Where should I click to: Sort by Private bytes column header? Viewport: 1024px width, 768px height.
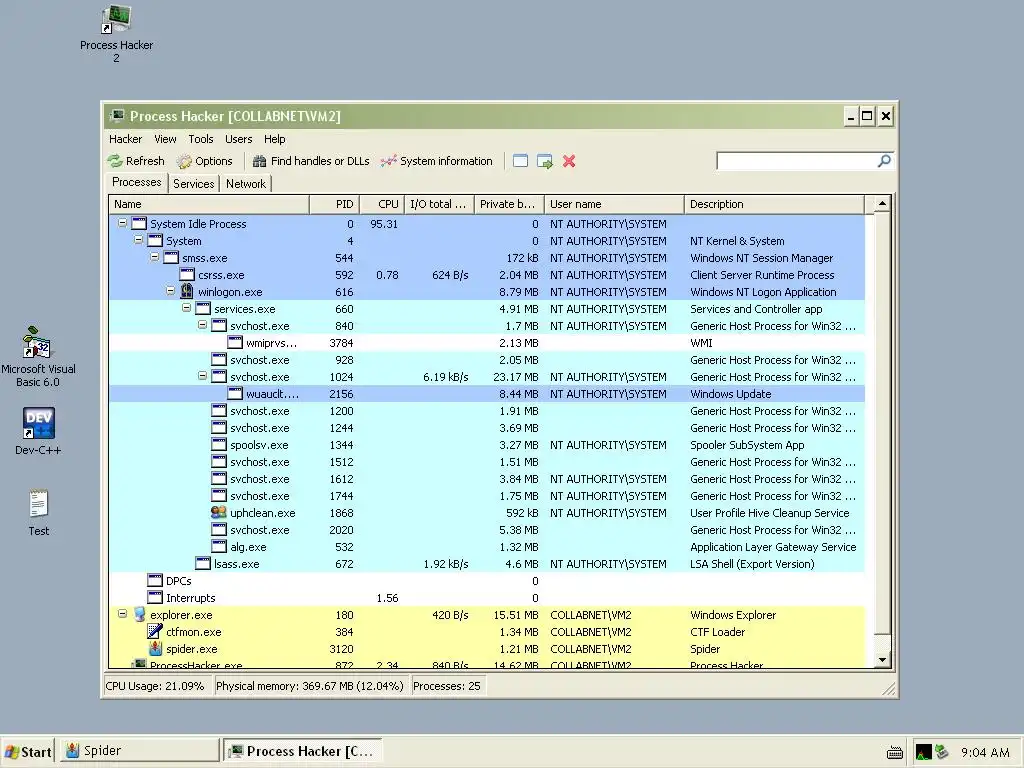click(509, 204)
